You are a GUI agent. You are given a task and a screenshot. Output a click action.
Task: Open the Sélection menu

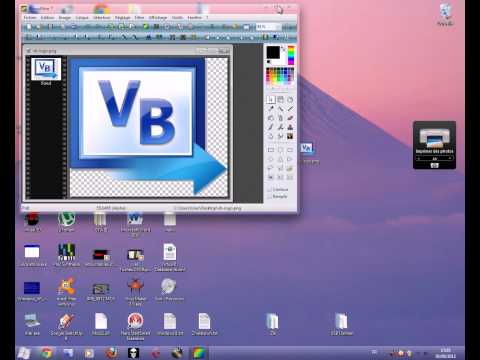(x=102, y=17)
